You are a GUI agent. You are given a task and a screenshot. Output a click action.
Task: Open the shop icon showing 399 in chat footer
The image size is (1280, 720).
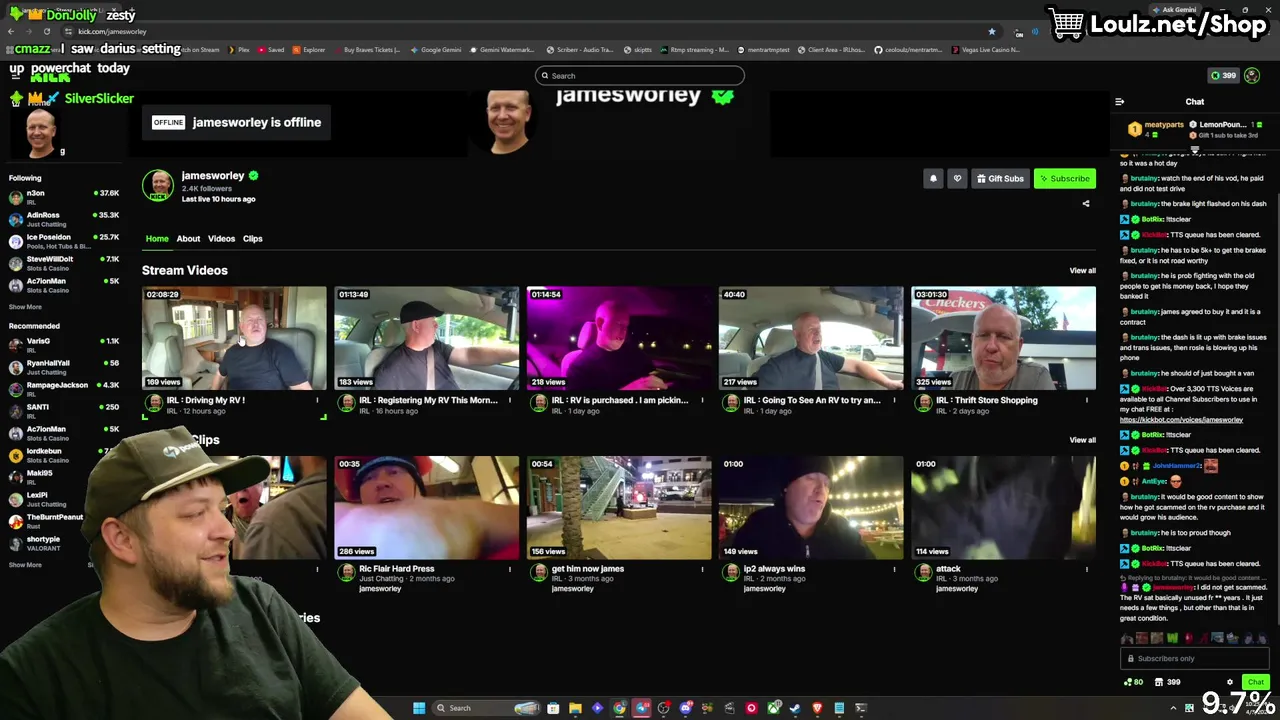coord(1167,682)
